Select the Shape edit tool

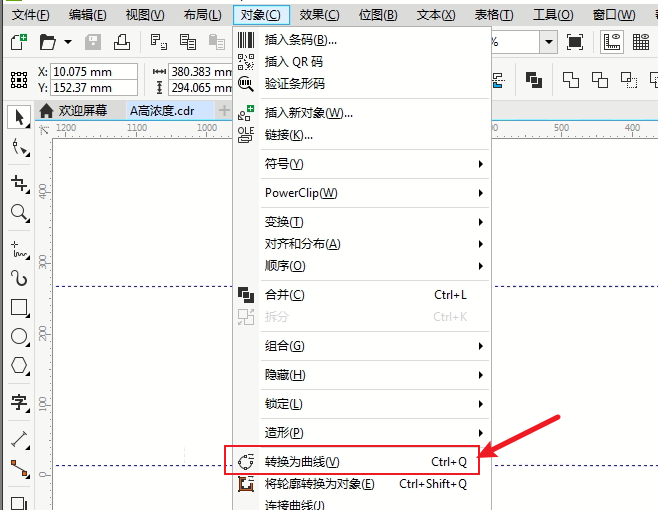click(20, 147)
